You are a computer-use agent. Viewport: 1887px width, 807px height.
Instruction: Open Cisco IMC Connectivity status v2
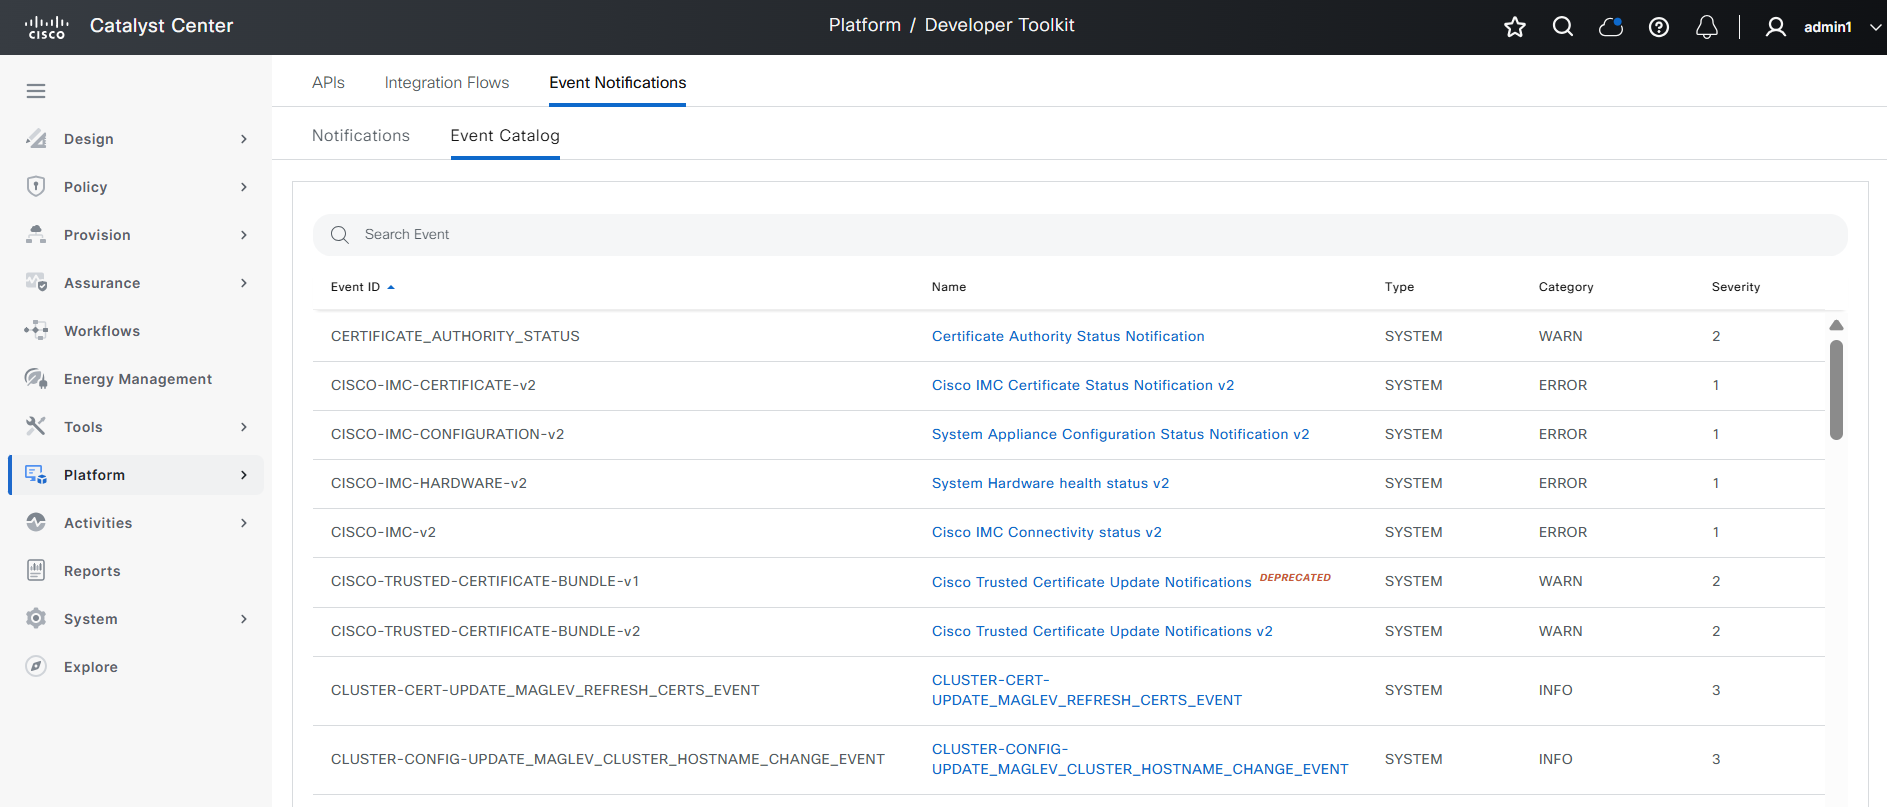[x=1046, y=532]
